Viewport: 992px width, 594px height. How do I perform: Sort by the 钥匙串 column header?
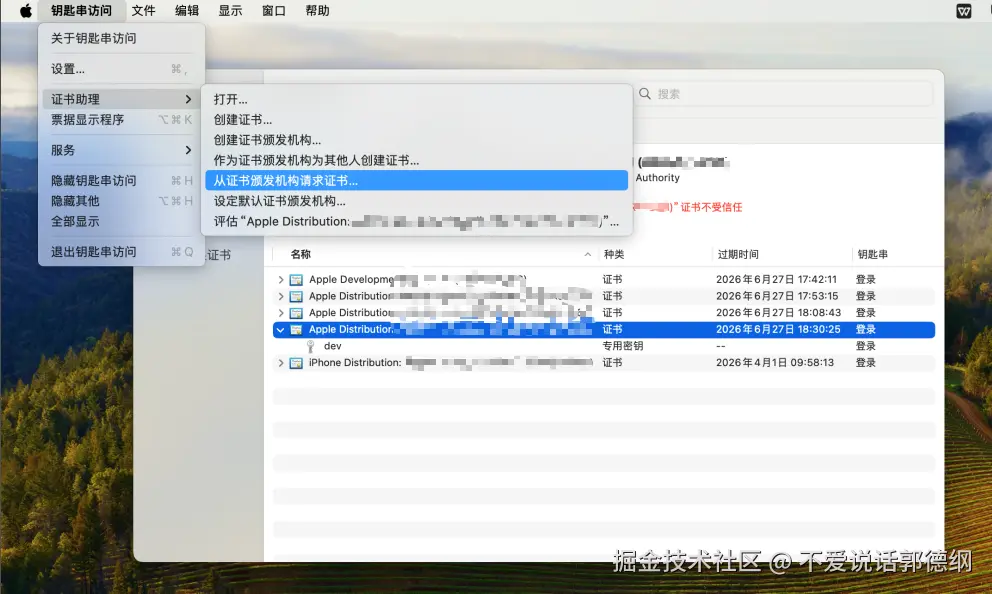click(x=872, y=254)
